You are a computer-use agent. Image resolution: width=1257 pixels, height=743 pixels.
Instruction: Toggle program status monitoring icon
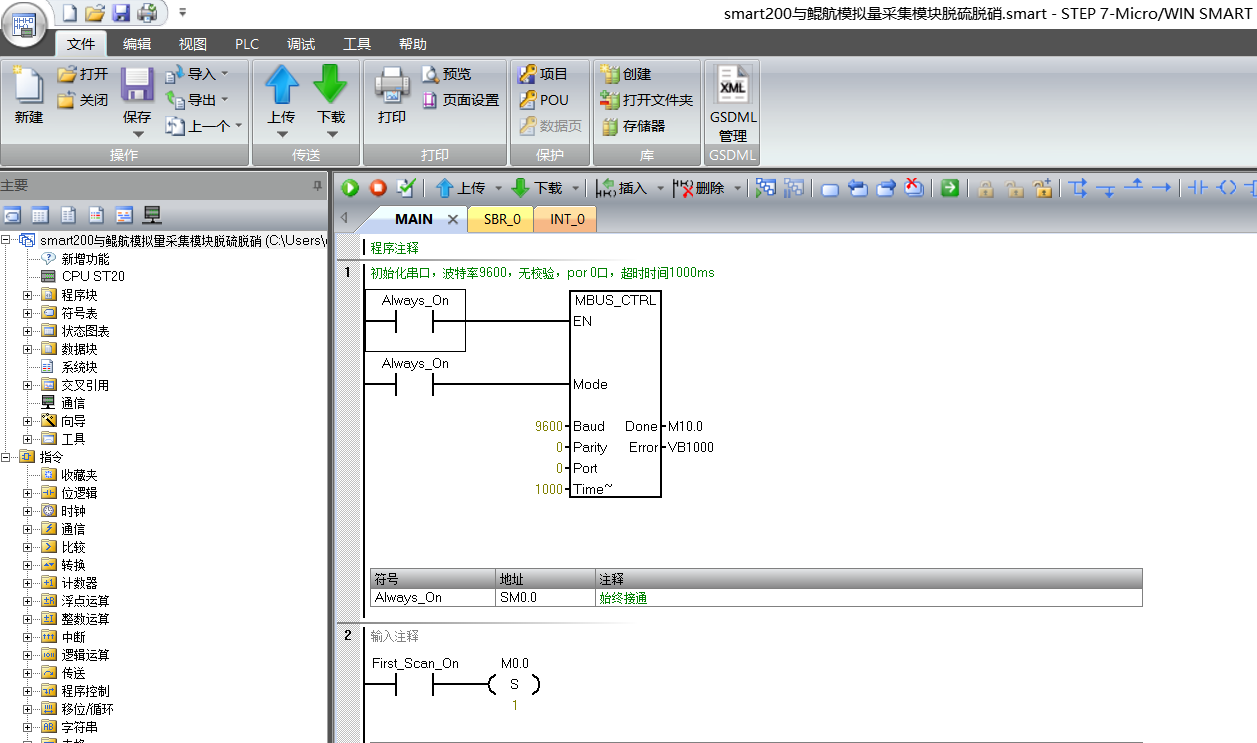(765, 188)
